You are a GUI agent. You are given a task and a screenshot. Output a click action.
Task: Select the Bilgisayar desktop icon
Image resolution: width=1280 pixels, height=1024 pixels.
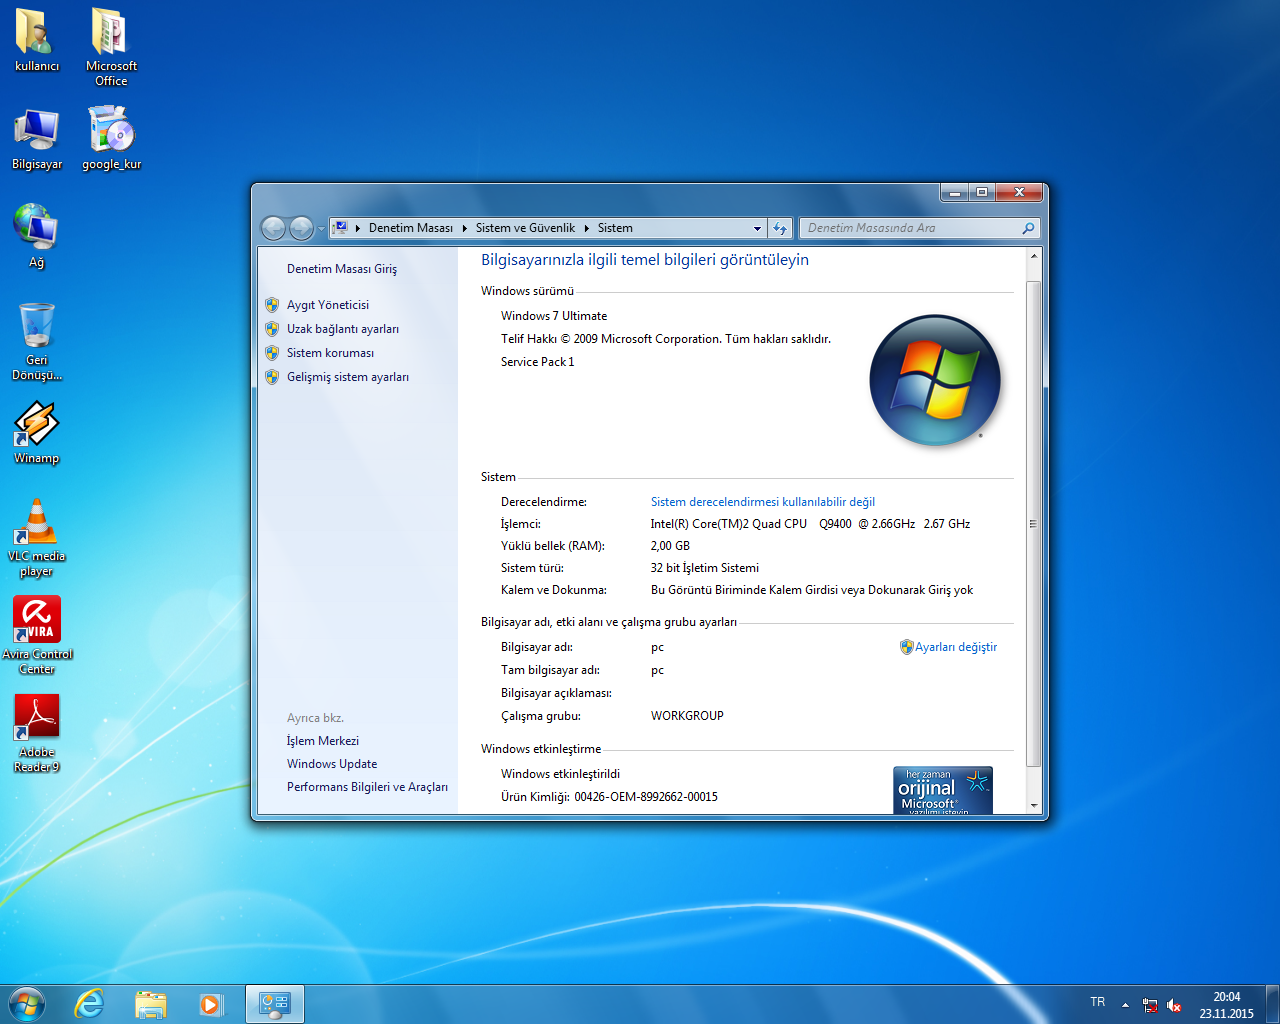(37, 139)
